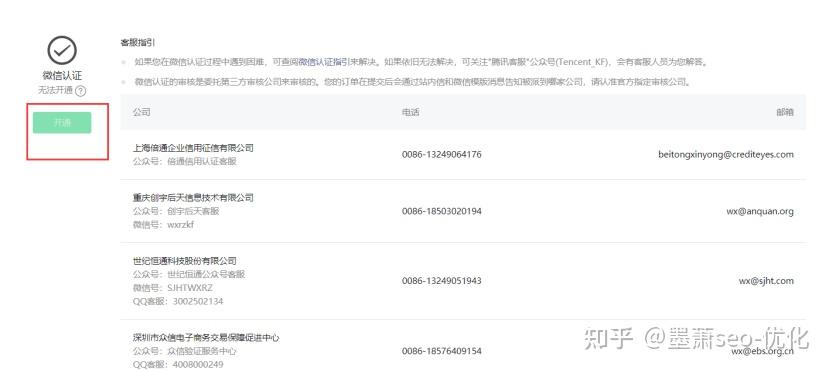Open the 微信认证指引 link
Viewport: 830px width, 371px height.
click(323, 62)
